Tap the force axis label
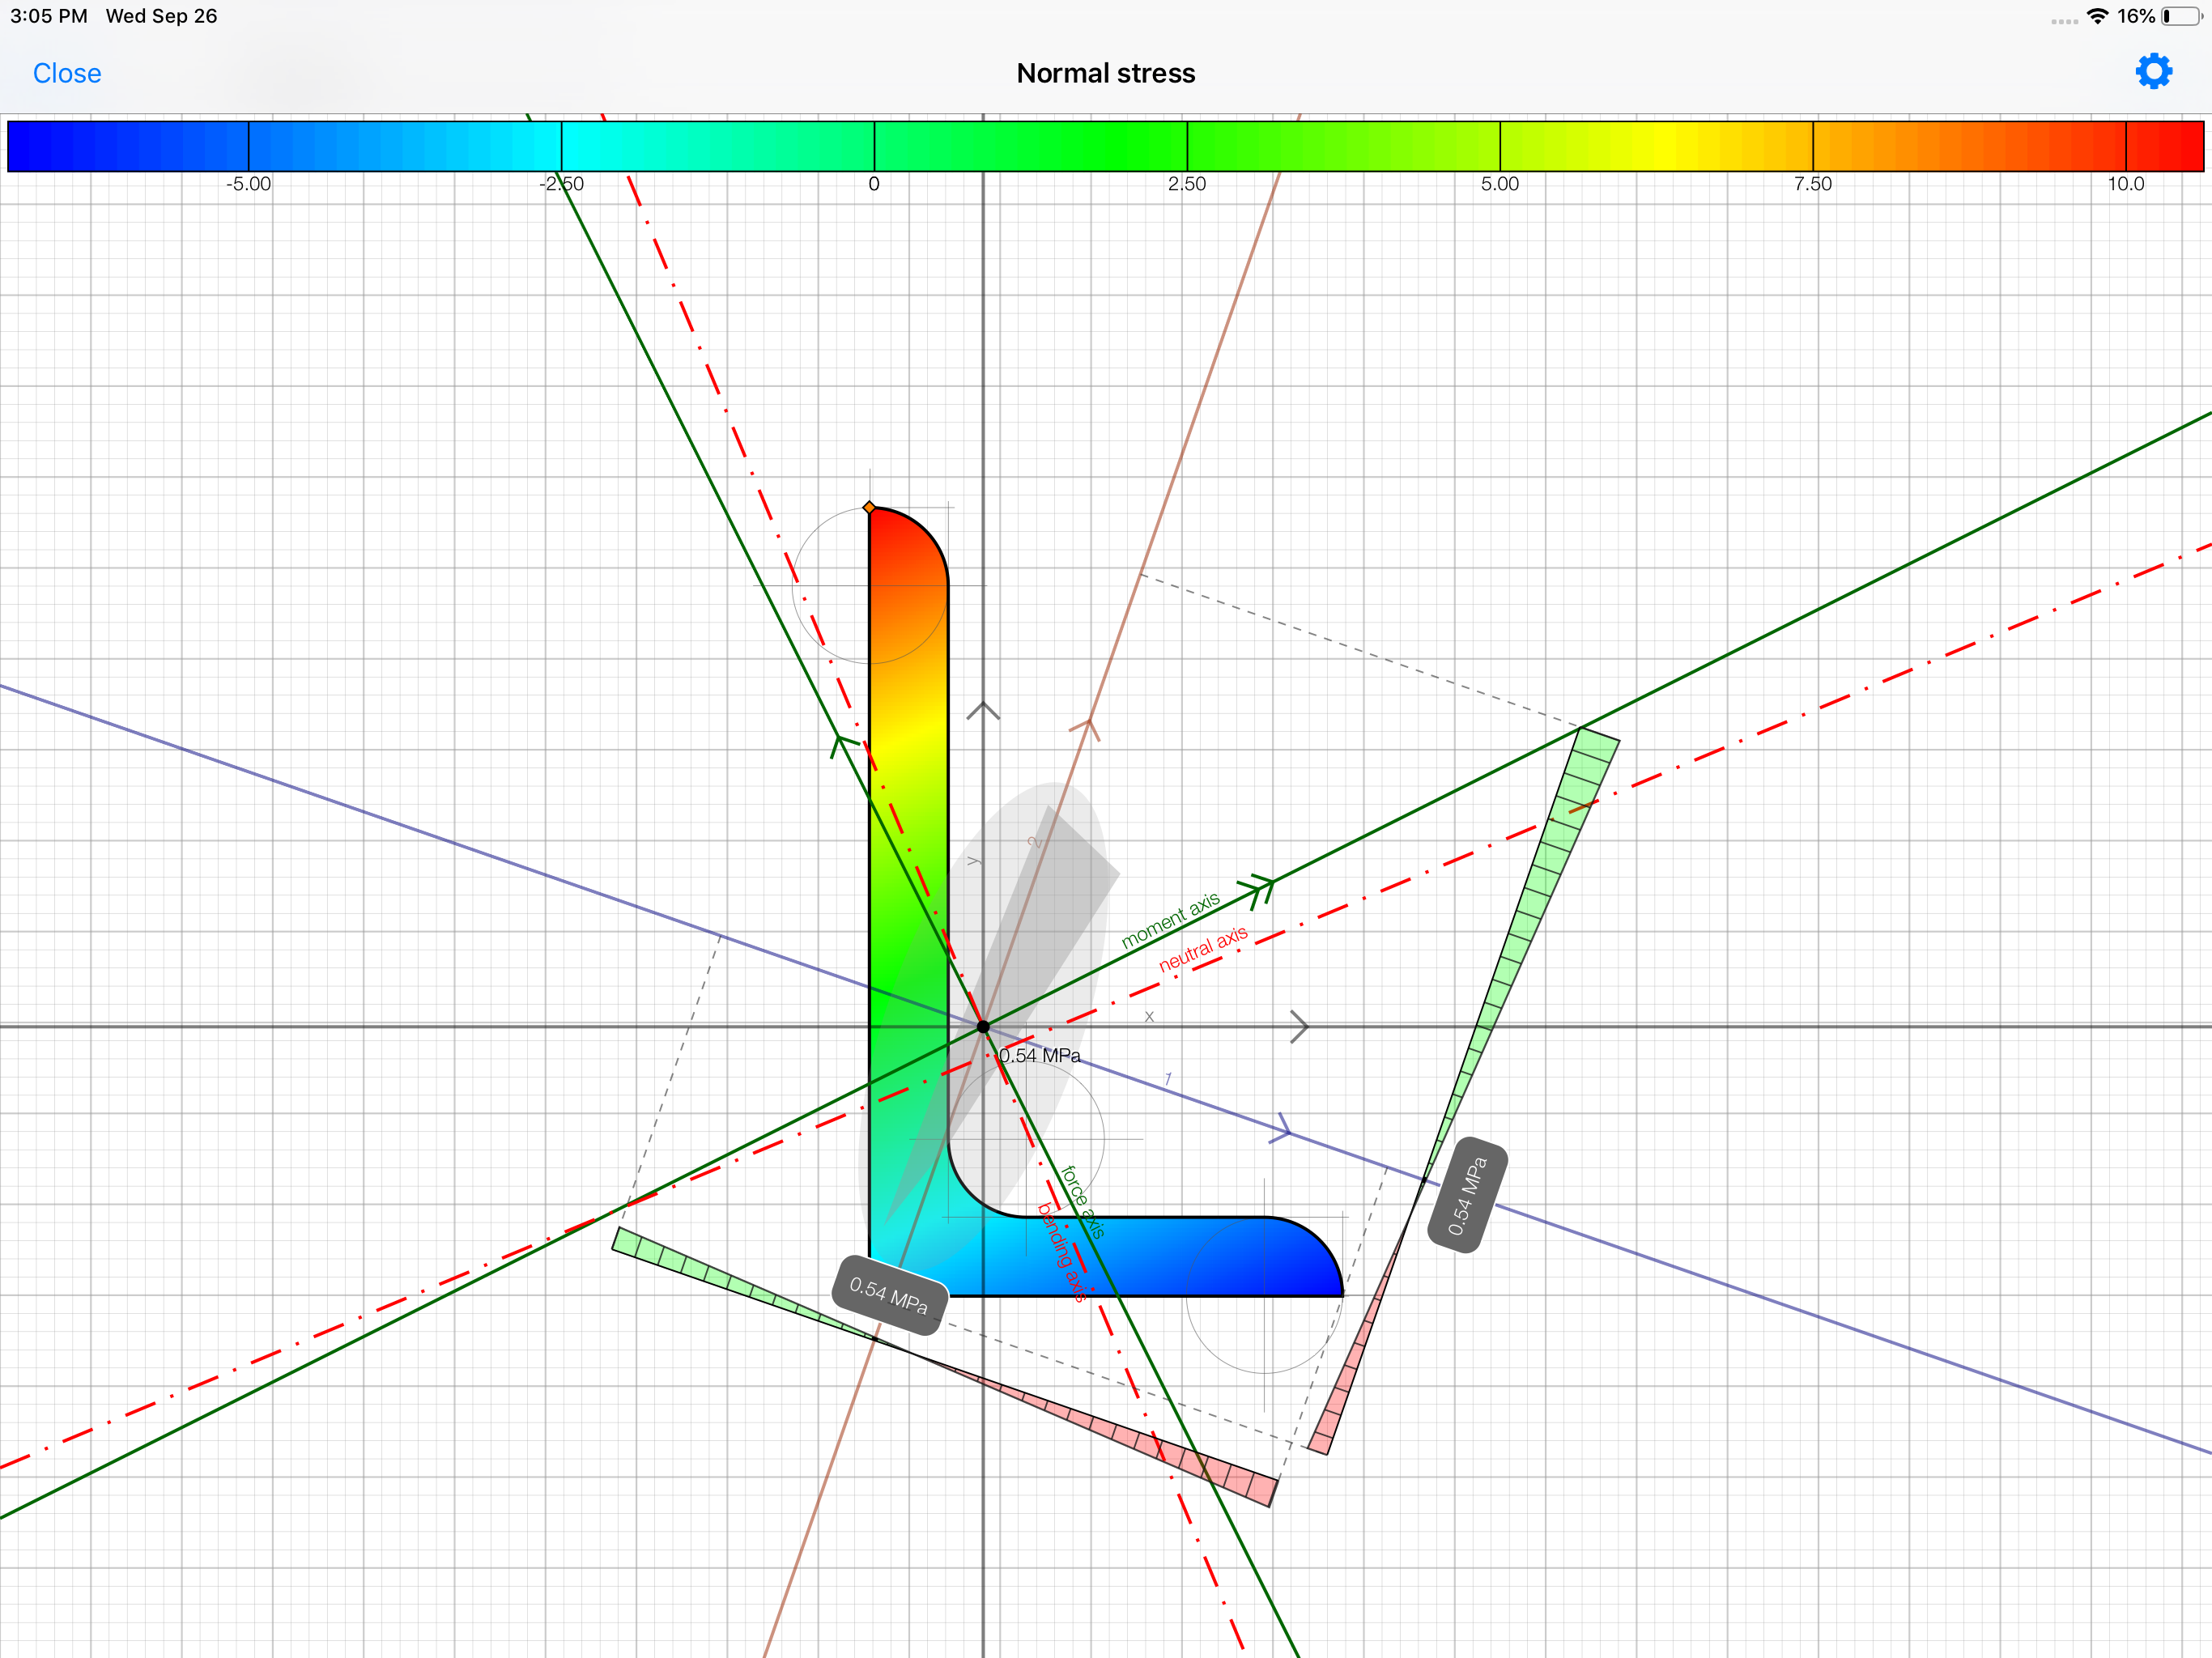Screen dimensions: 2212x1658 (x=1083, y=1202)
